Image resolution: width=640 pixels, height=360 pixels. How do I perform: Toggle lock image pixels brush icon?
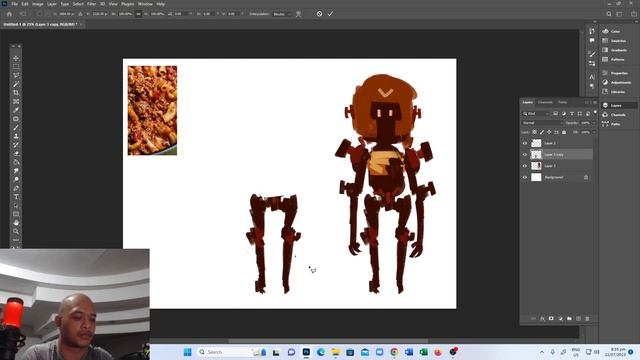pos(542,132)
